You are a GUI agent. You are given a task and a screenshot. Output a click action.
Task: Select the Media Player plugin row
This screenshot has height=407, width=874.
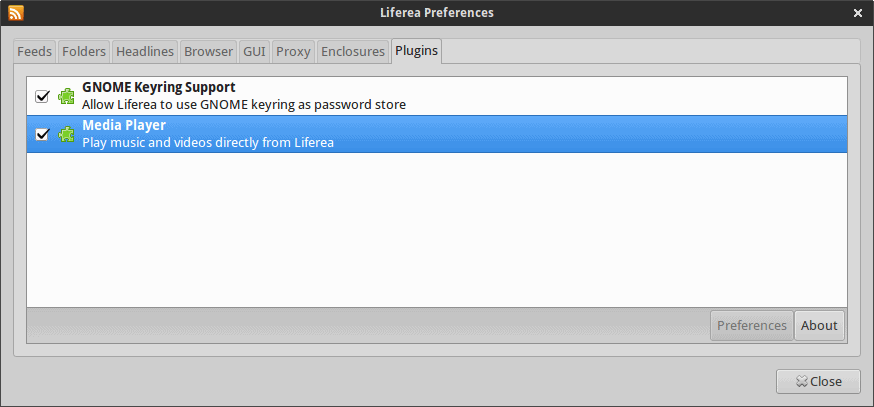[x=437, y=134]
